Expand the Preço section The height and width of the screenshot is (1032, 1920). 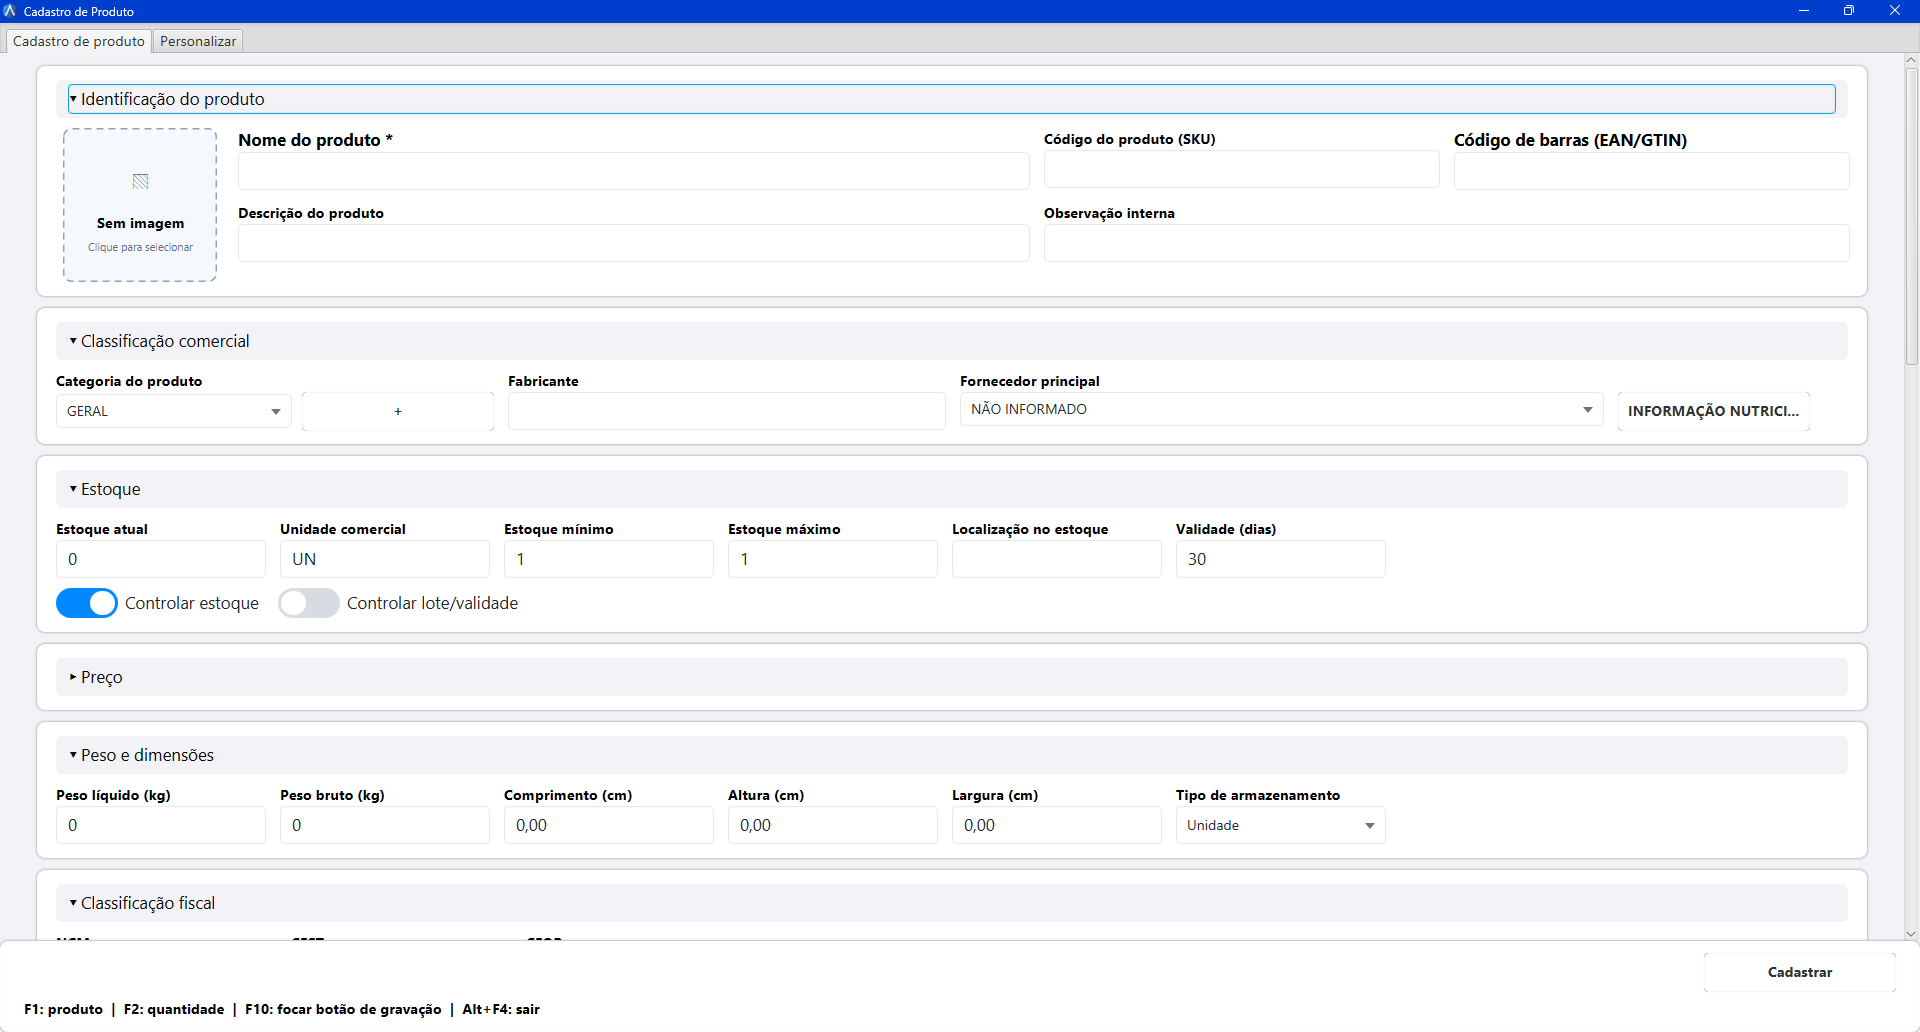pyautogui.click(x=952, y=677)
